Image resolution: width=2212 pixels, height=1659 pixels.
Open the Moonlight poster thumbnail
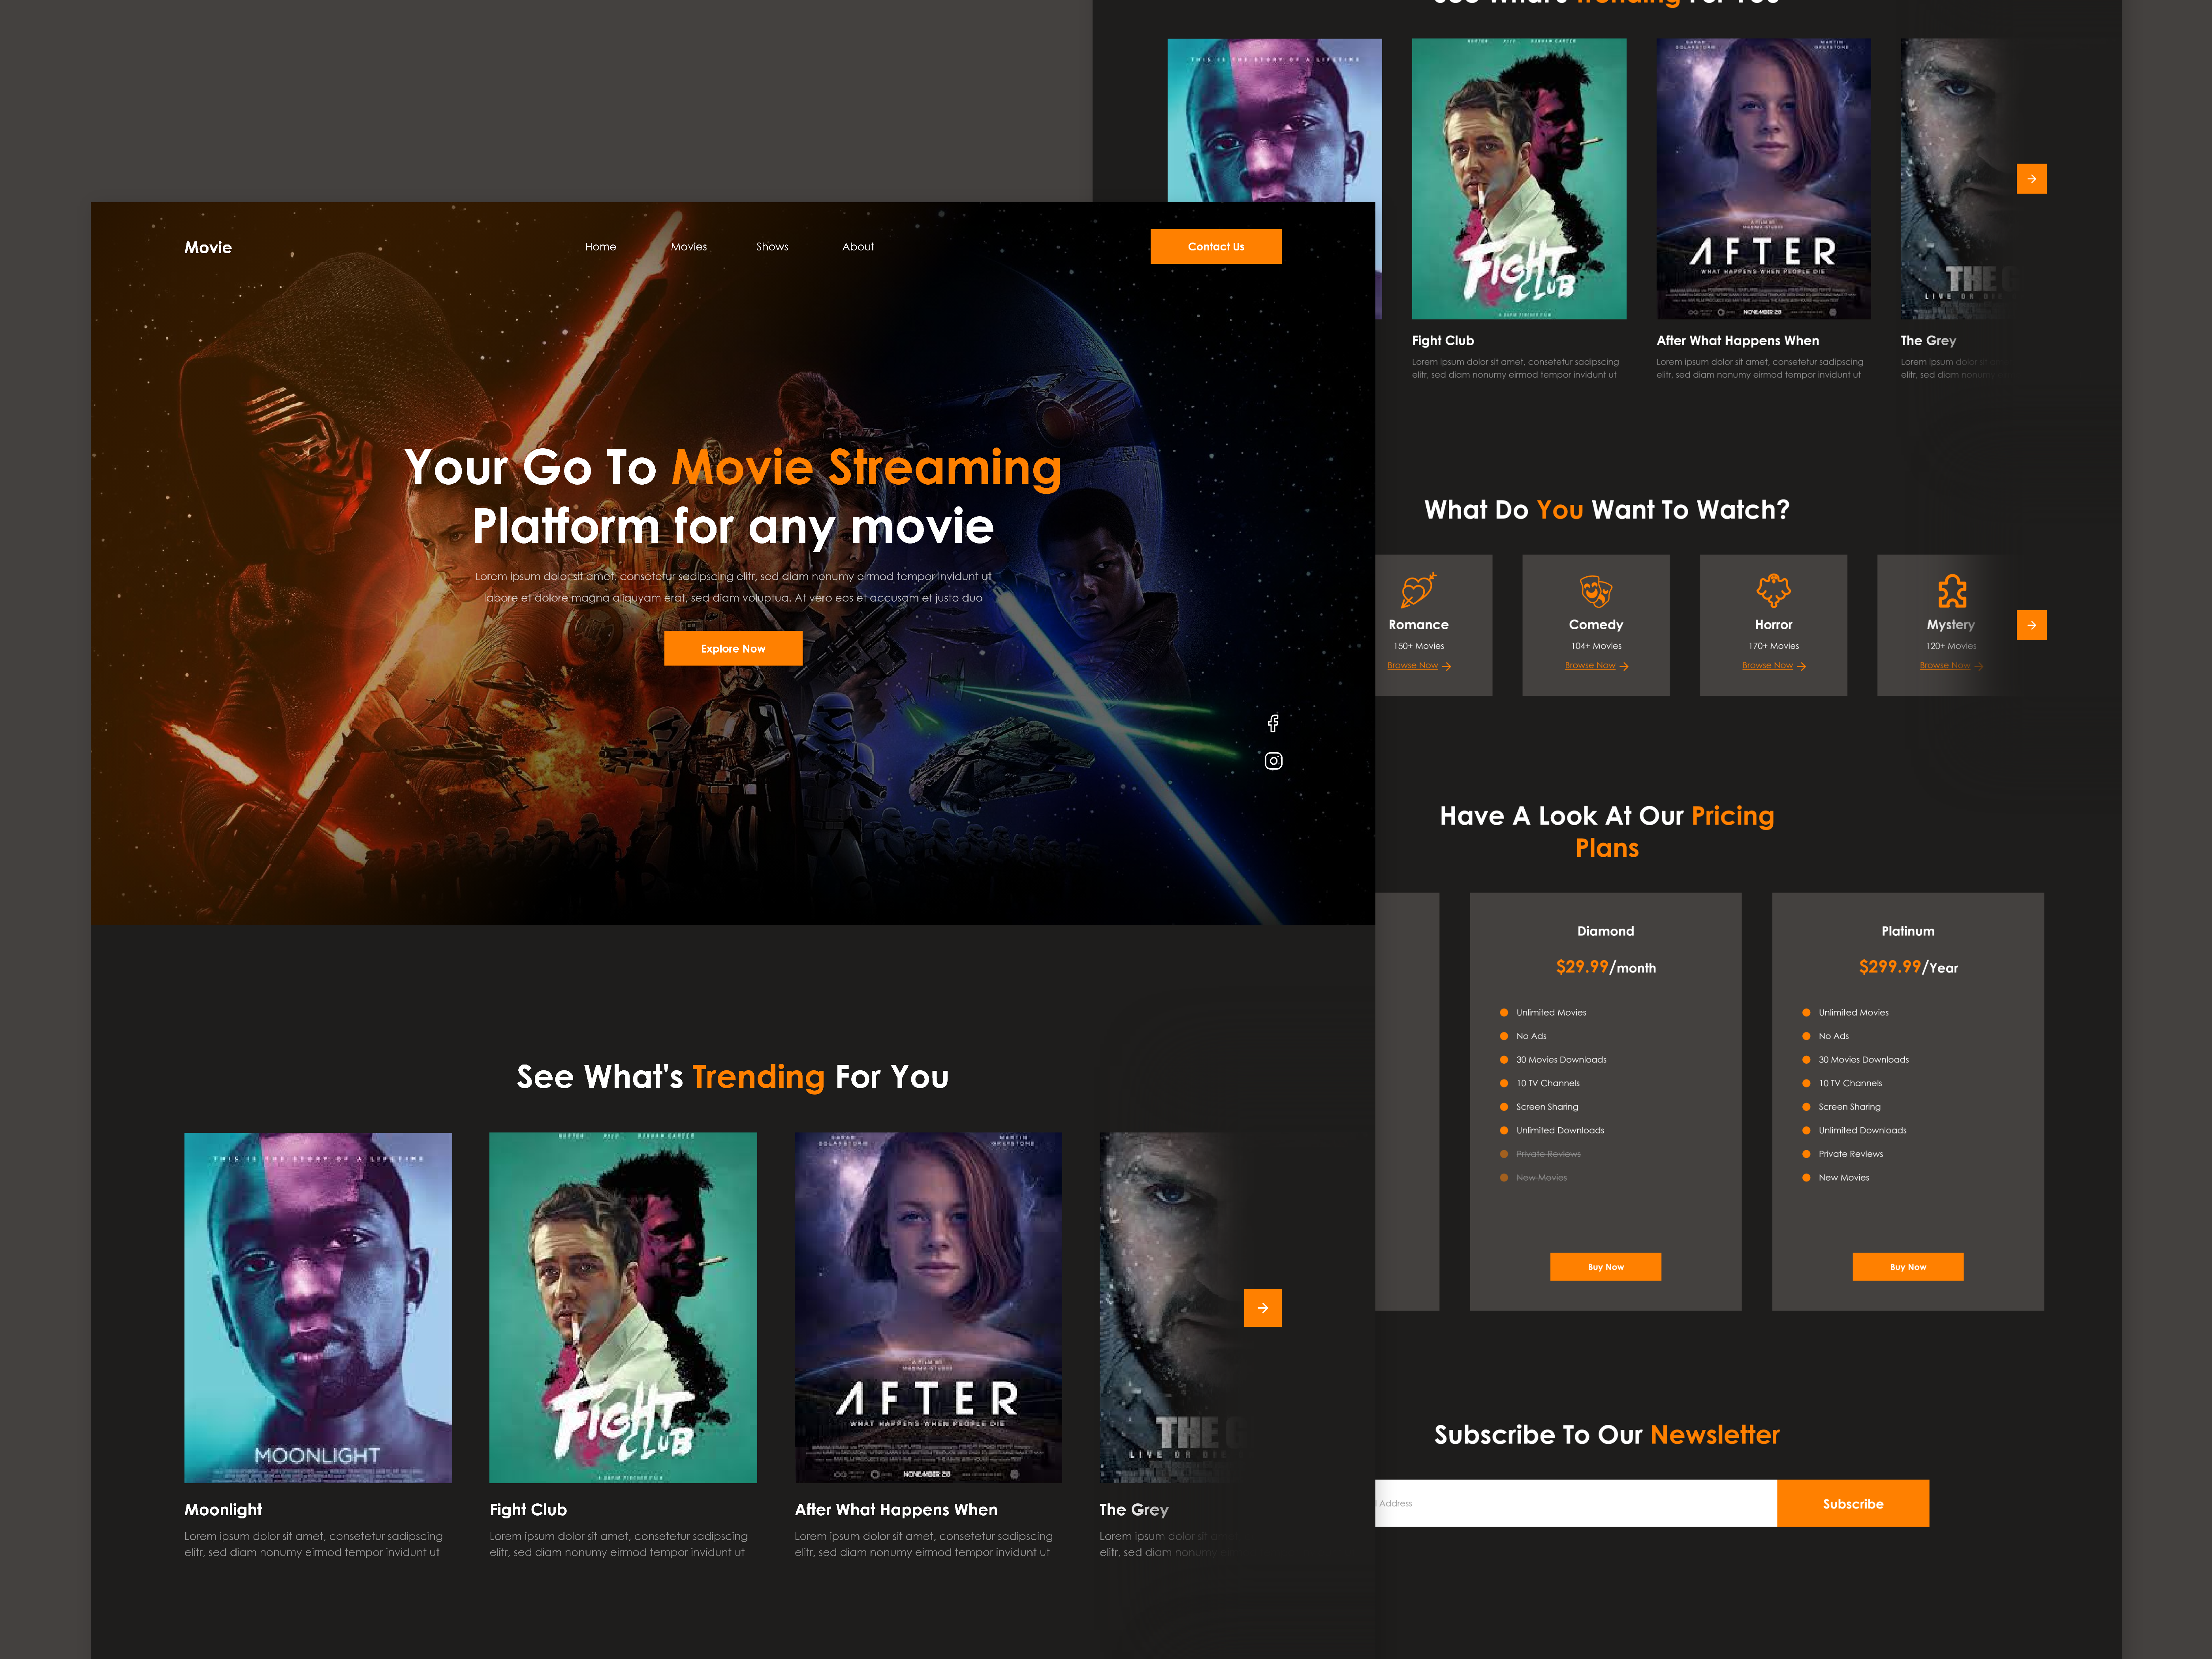pyautogui.click(x=318, y=1307)
